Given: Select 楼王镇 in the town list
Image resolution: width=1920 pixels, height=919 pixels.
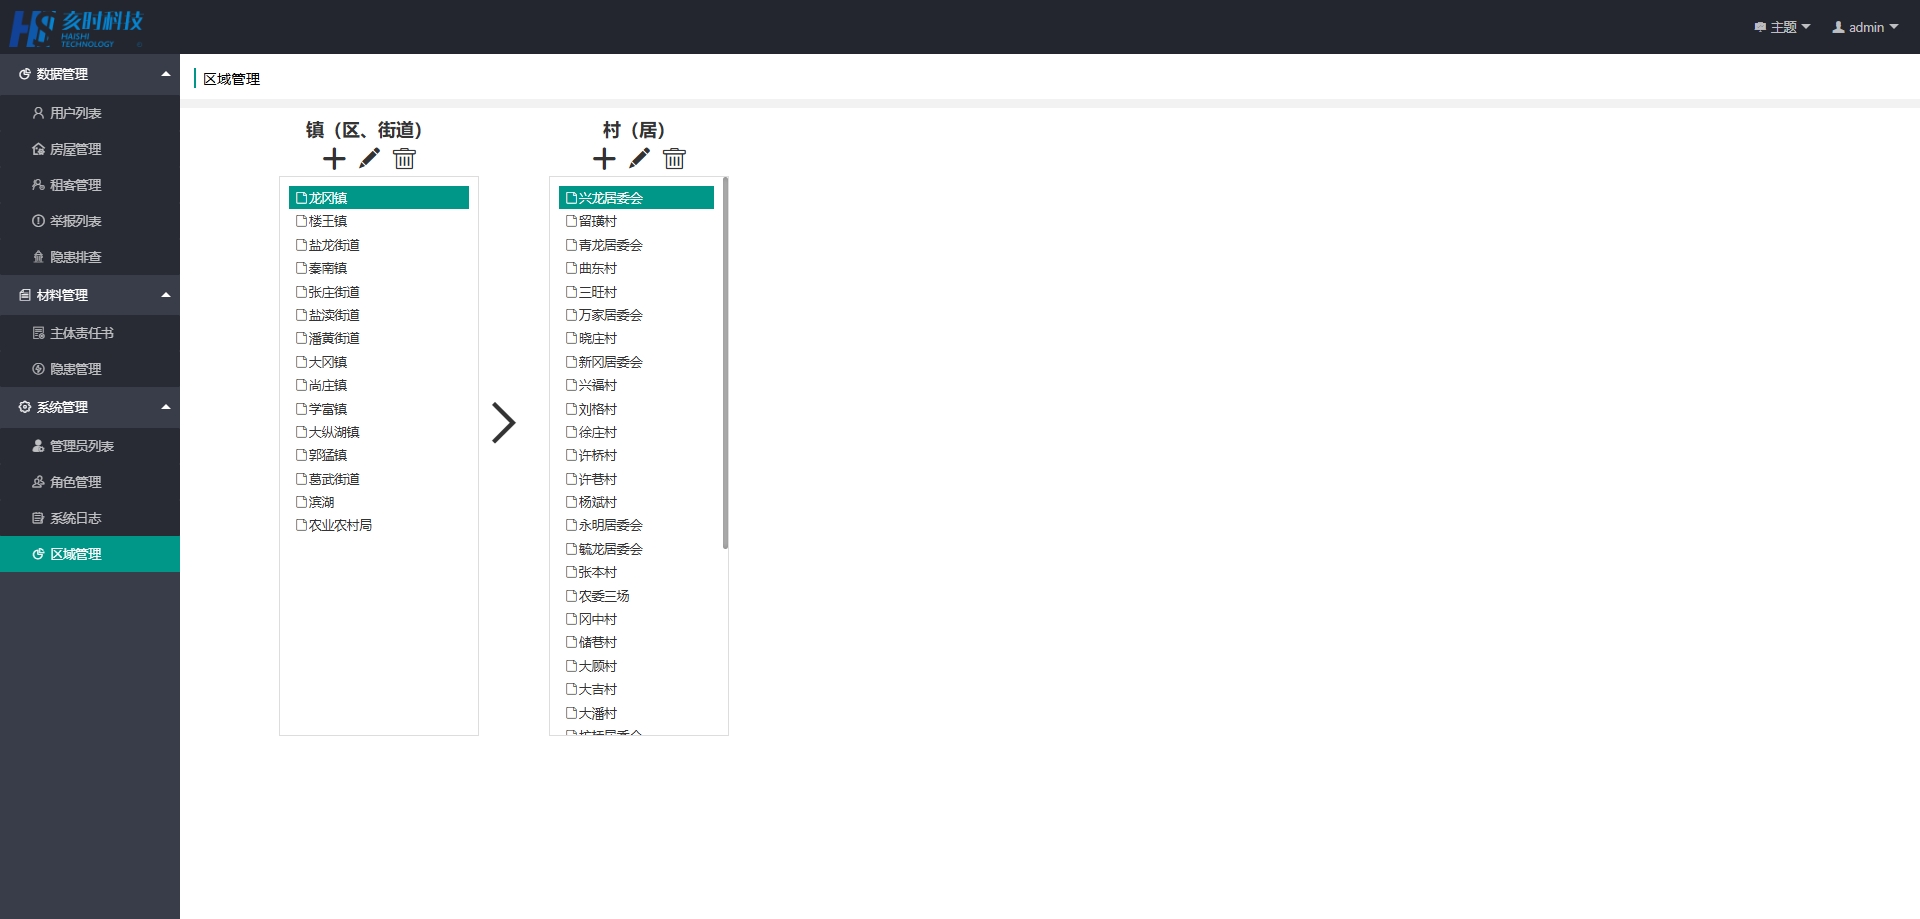Looking at the screenshot, I should [327, 221].
